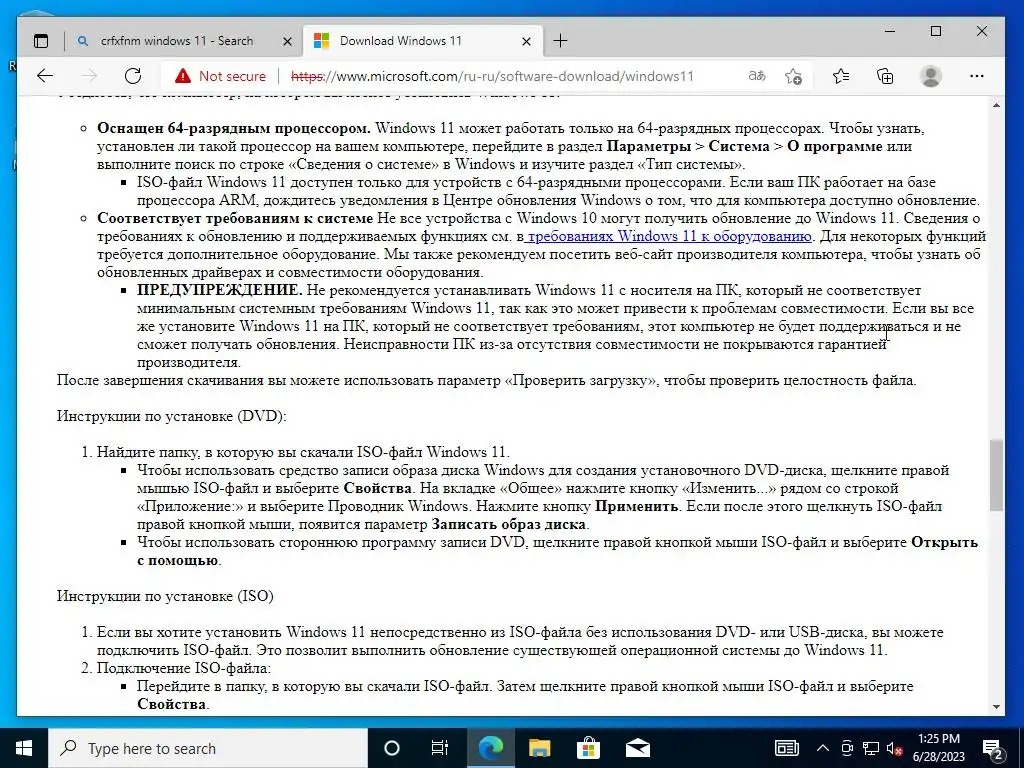
Task: Switch to the crfxfnm windows 11 Search tab
Action: [x=177, y=40]
